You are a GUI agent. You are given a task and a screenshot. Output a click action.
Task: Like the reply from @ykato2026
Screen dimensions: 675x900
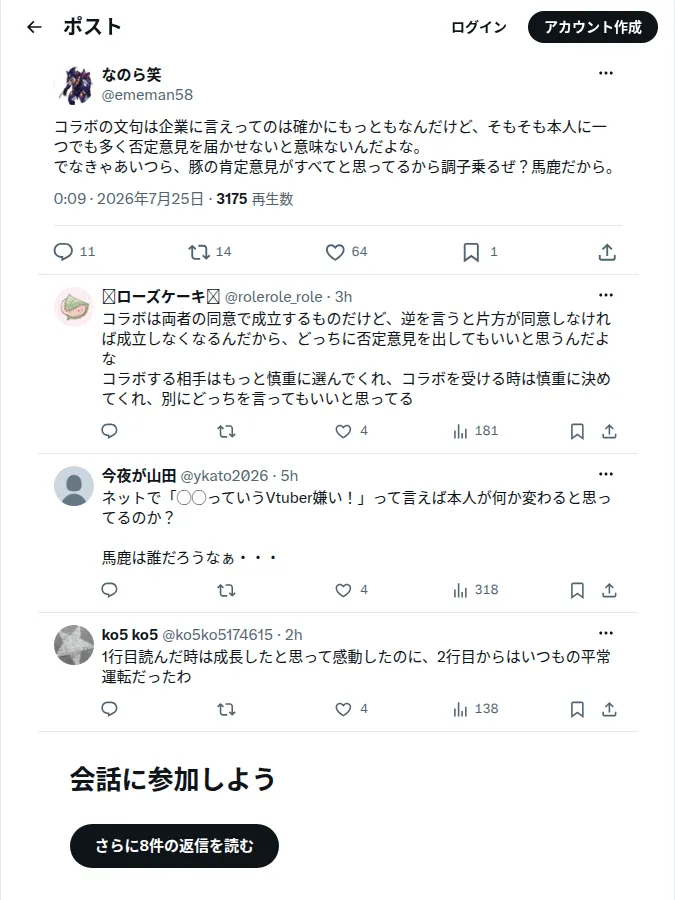(343, 590)
